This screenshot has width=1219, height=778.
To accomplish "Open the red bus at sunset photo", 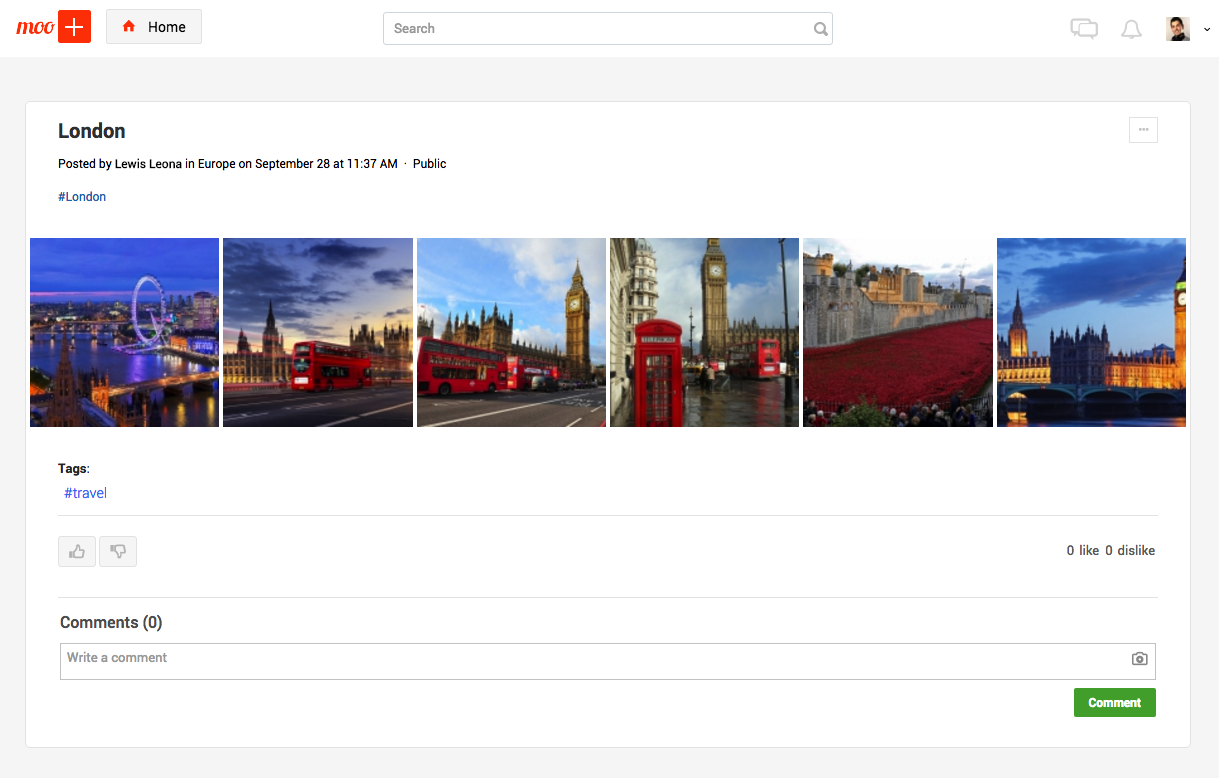I will pyautogui.click(x=318, y=332).
